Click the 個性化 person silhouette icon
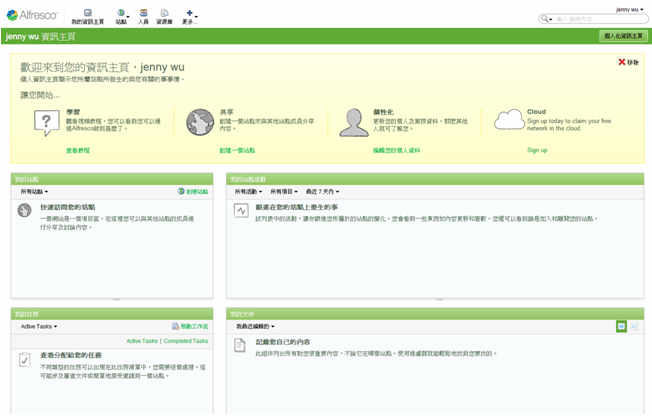The image size is (652, 416). coord(354,123)
